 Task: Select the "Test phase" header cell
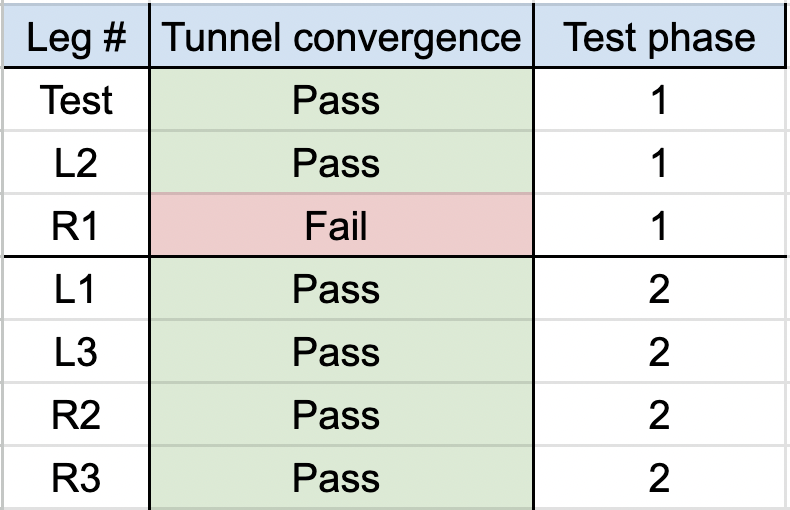658,38
